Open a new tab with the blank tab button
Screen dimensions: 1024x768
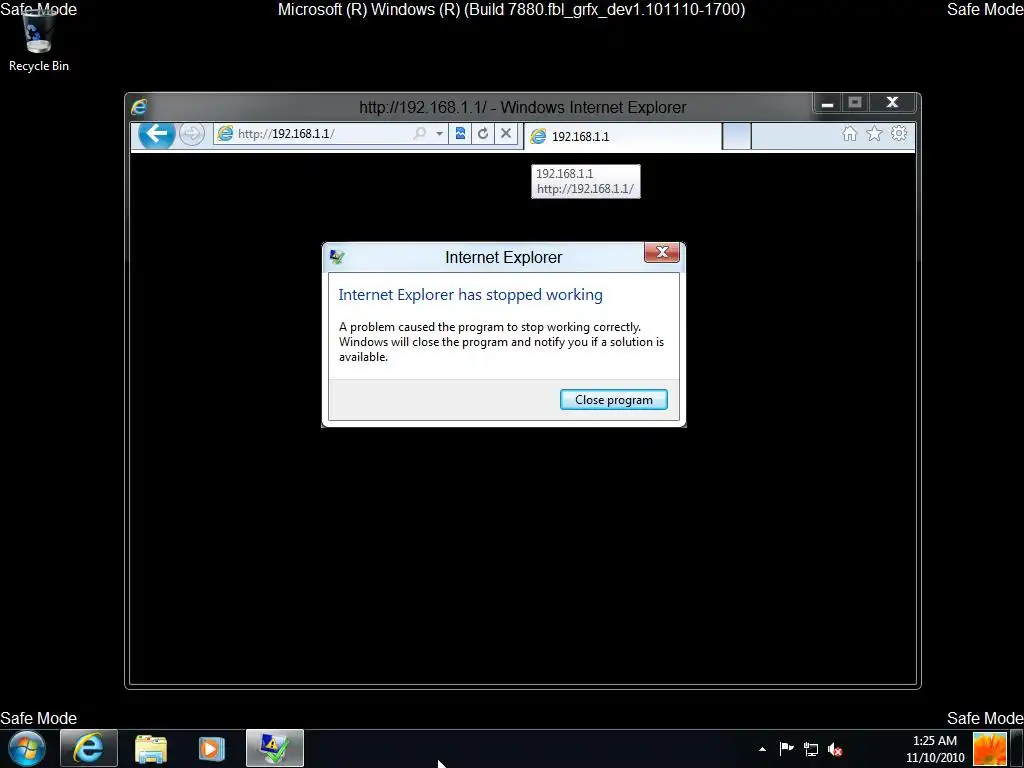737,136
